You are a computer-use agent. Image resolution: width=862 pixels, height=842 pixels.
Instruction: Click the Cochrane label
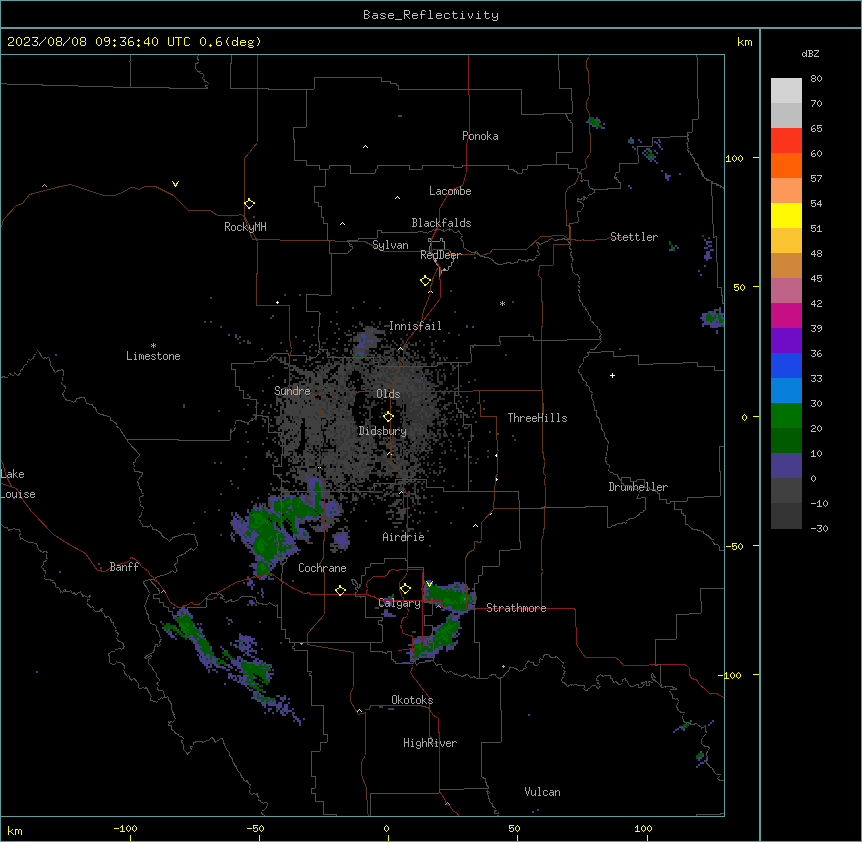pos(322,568)
